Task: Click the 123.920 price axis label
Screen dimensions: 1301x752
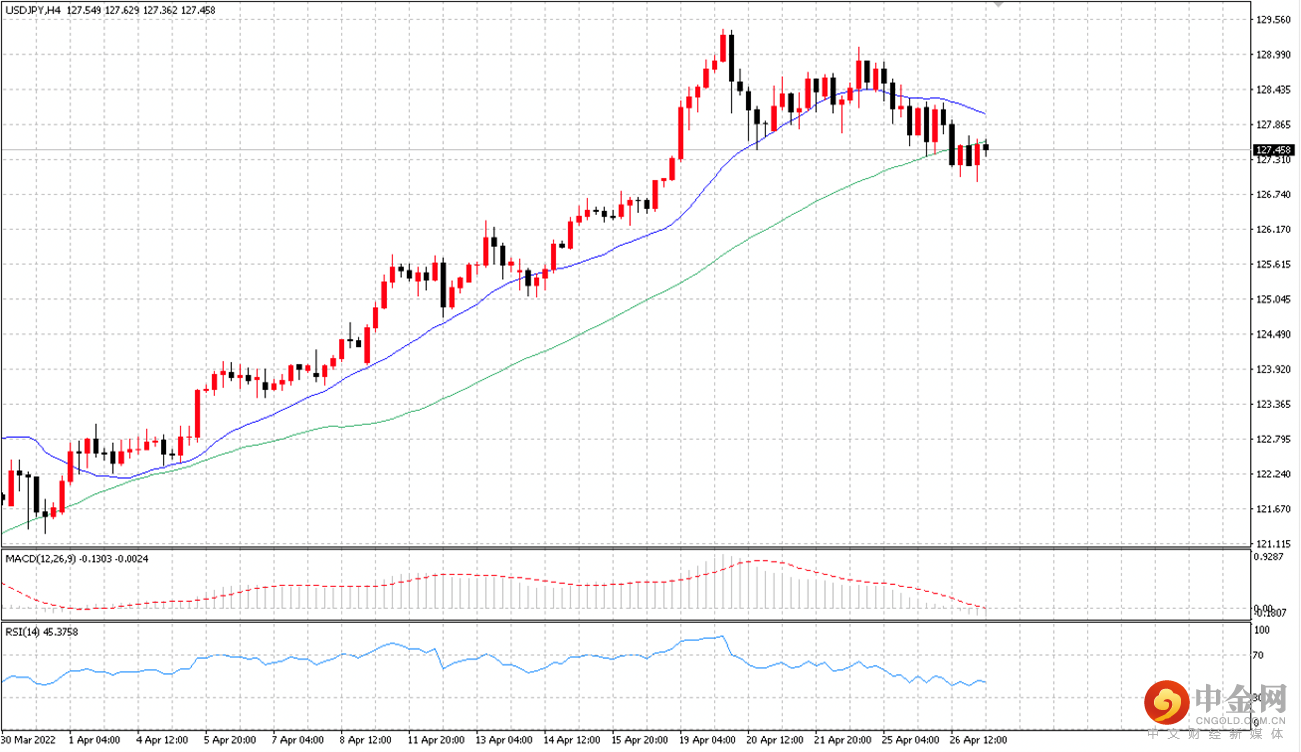Action: point(1272,369)
